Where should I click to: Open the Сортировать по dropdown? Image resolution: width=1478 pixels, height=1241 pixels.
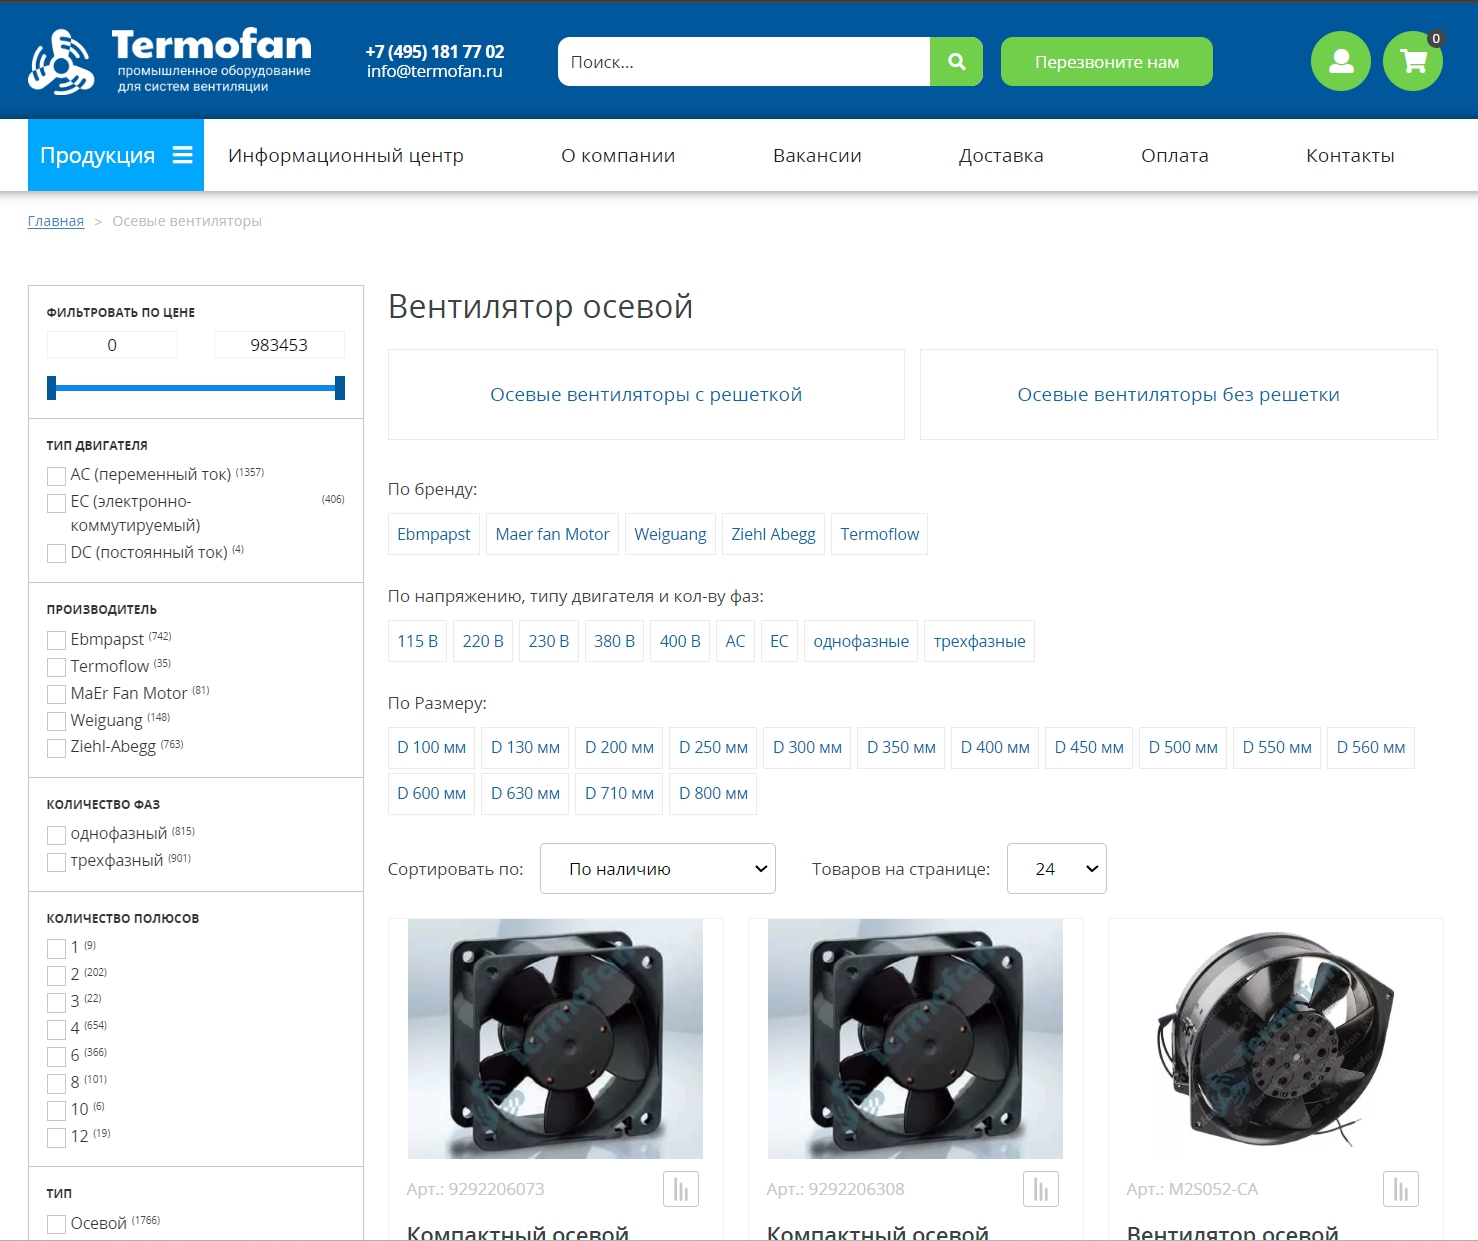click(x=658, y=869)
